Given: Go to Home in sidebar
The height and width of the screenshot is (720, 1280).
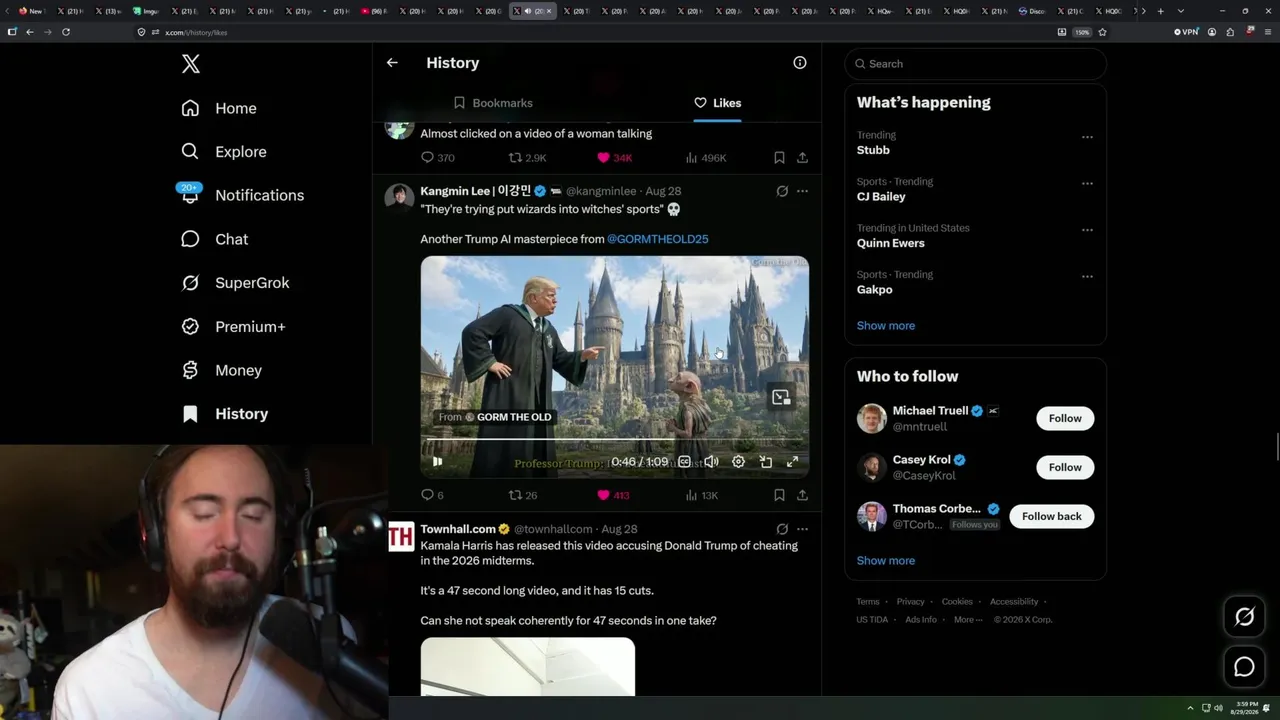Looking at the screenshot, I should [x=219, y=108].
